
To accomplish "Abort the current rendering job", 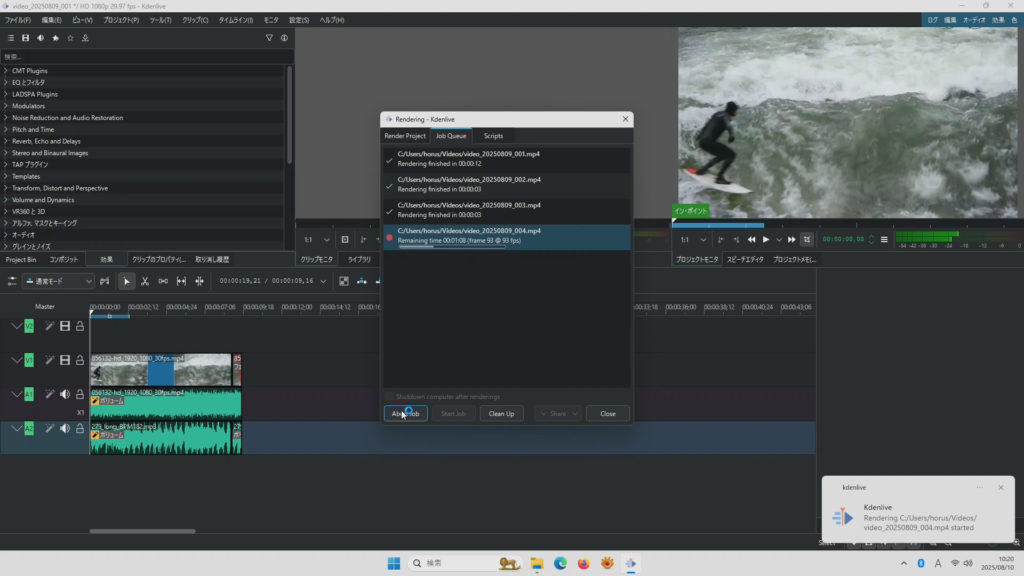I will [405, 413].
